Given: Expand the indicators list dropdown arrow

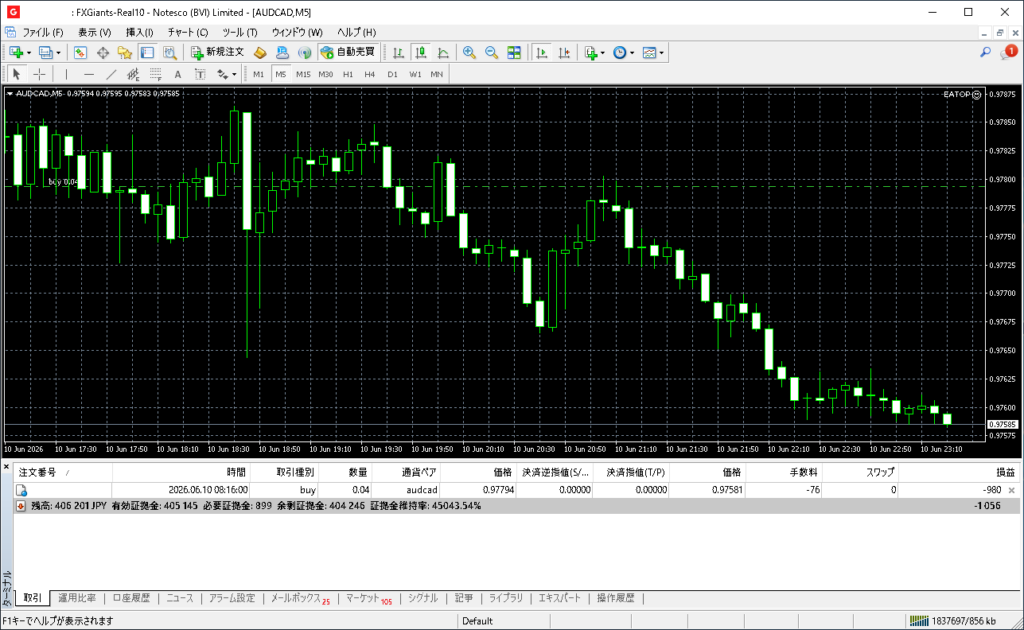Looking at the screenshot, I should coord(602,53).
